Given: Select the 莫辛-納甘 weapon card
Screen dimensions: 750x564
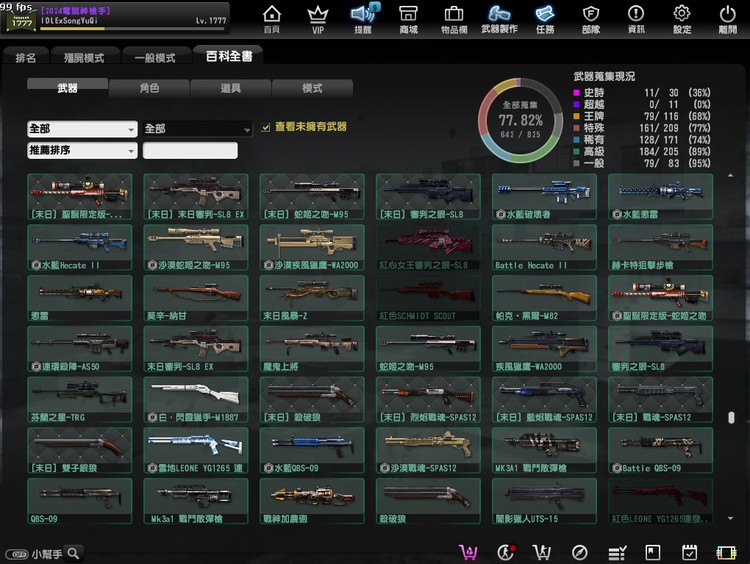Looking at the screenshot, I should [x=196, y=298].
